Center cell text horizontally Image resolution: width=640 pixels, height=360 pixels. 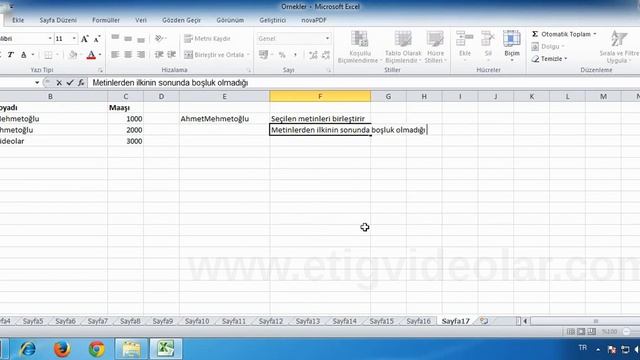[128, 54]
